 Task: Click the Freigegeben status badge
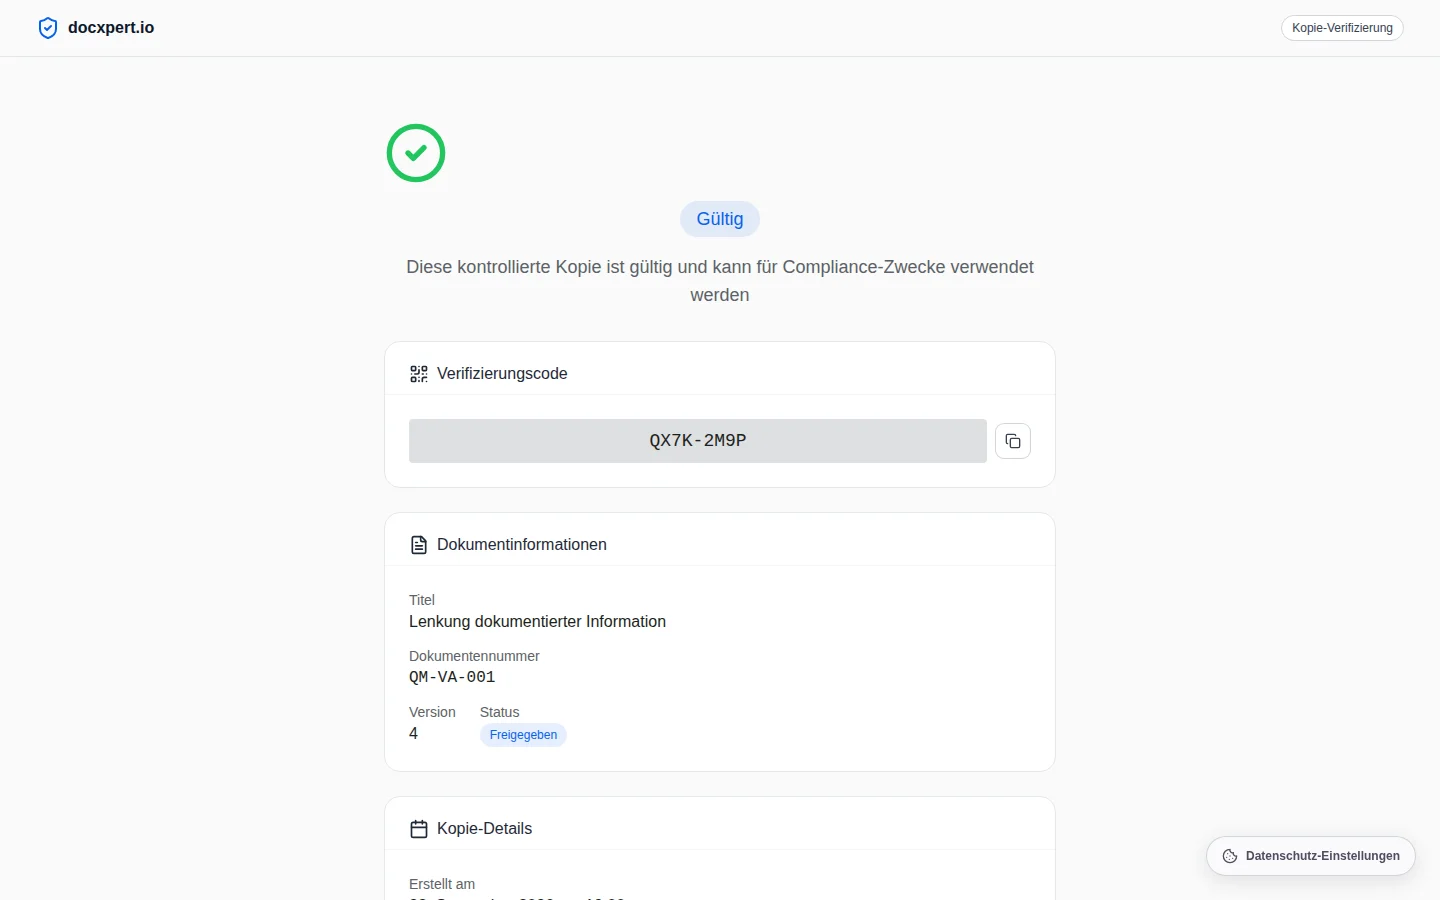523,735
